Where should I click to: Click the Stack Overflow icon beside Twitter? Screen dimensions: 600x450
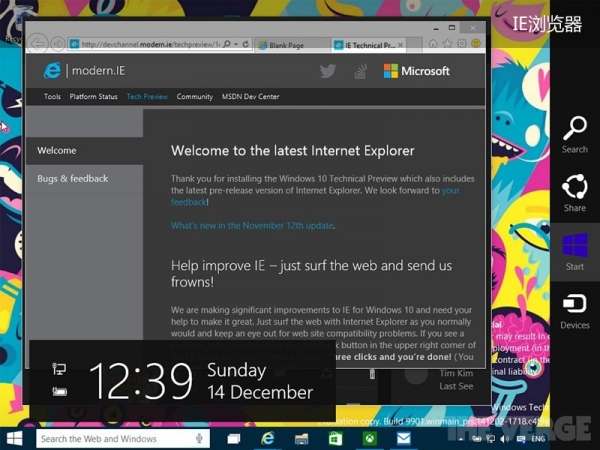360,71
